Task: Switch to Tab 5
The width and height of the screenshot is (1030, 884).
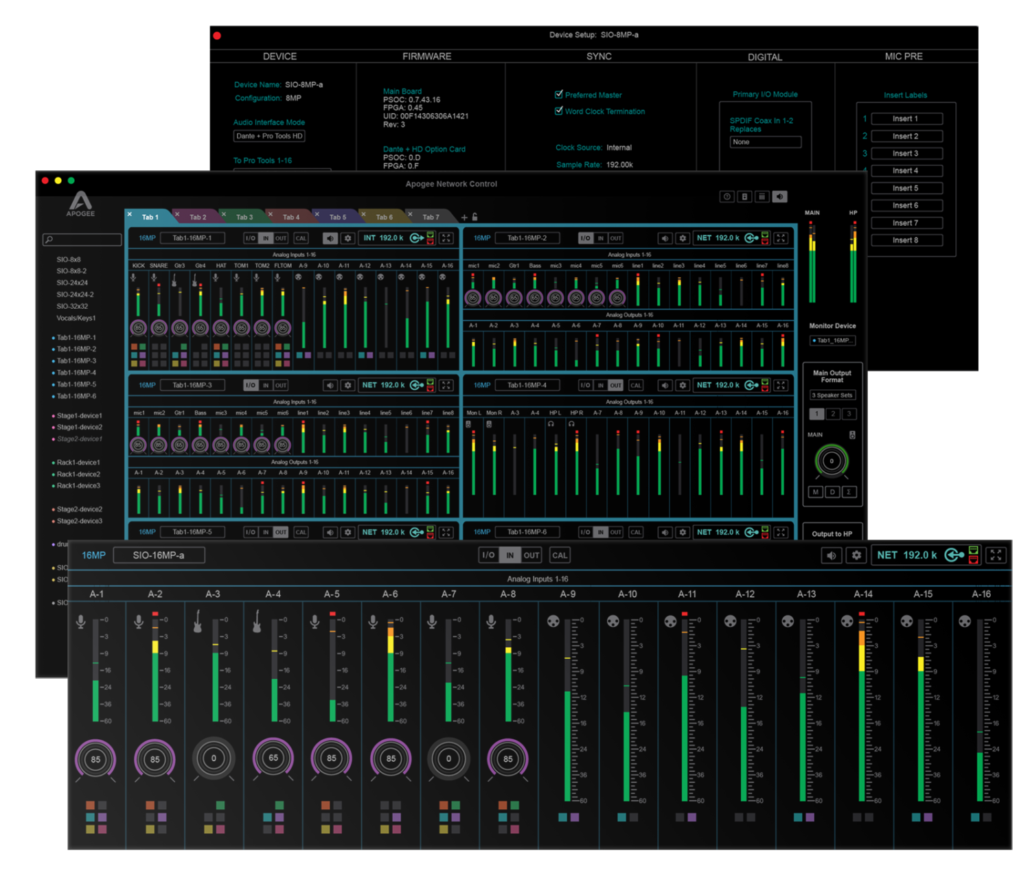Action: click(338, 217)
